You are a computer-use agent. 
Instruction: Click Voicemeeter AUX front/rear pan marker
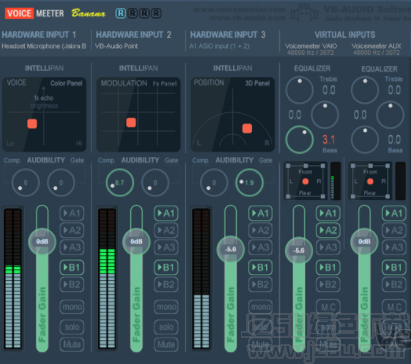pos(370,181)
